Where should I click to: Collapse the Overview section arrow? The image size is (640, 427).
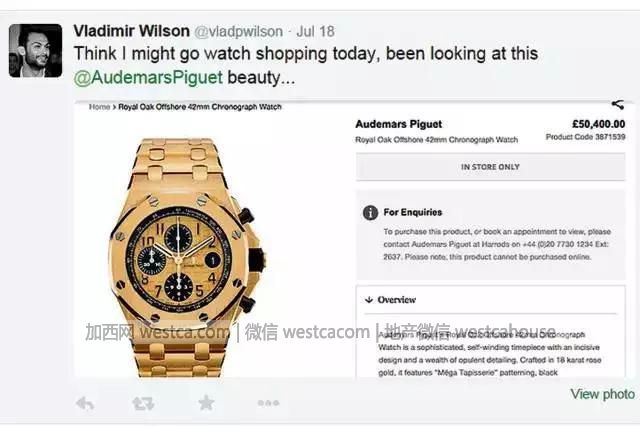click(x=369, y=300)
